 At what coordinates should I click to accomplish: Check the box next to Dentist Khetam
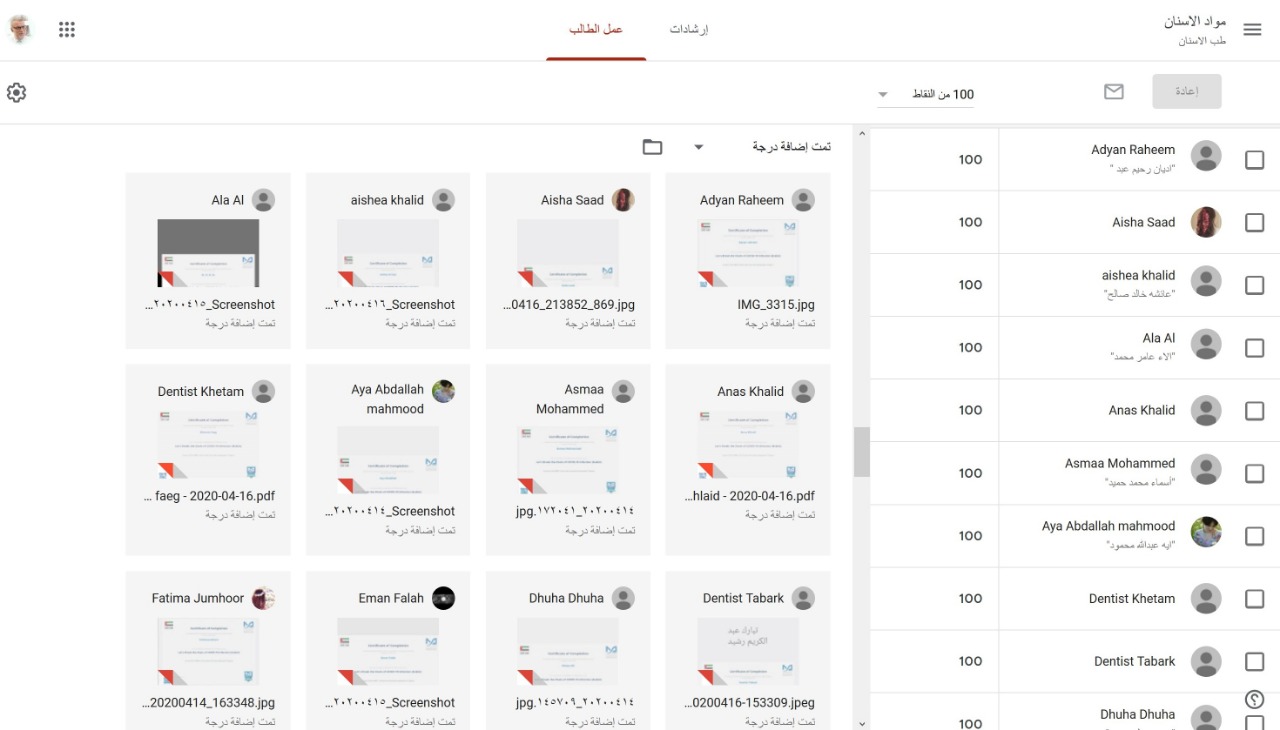pyautogui.click(x=1254, y=599)
